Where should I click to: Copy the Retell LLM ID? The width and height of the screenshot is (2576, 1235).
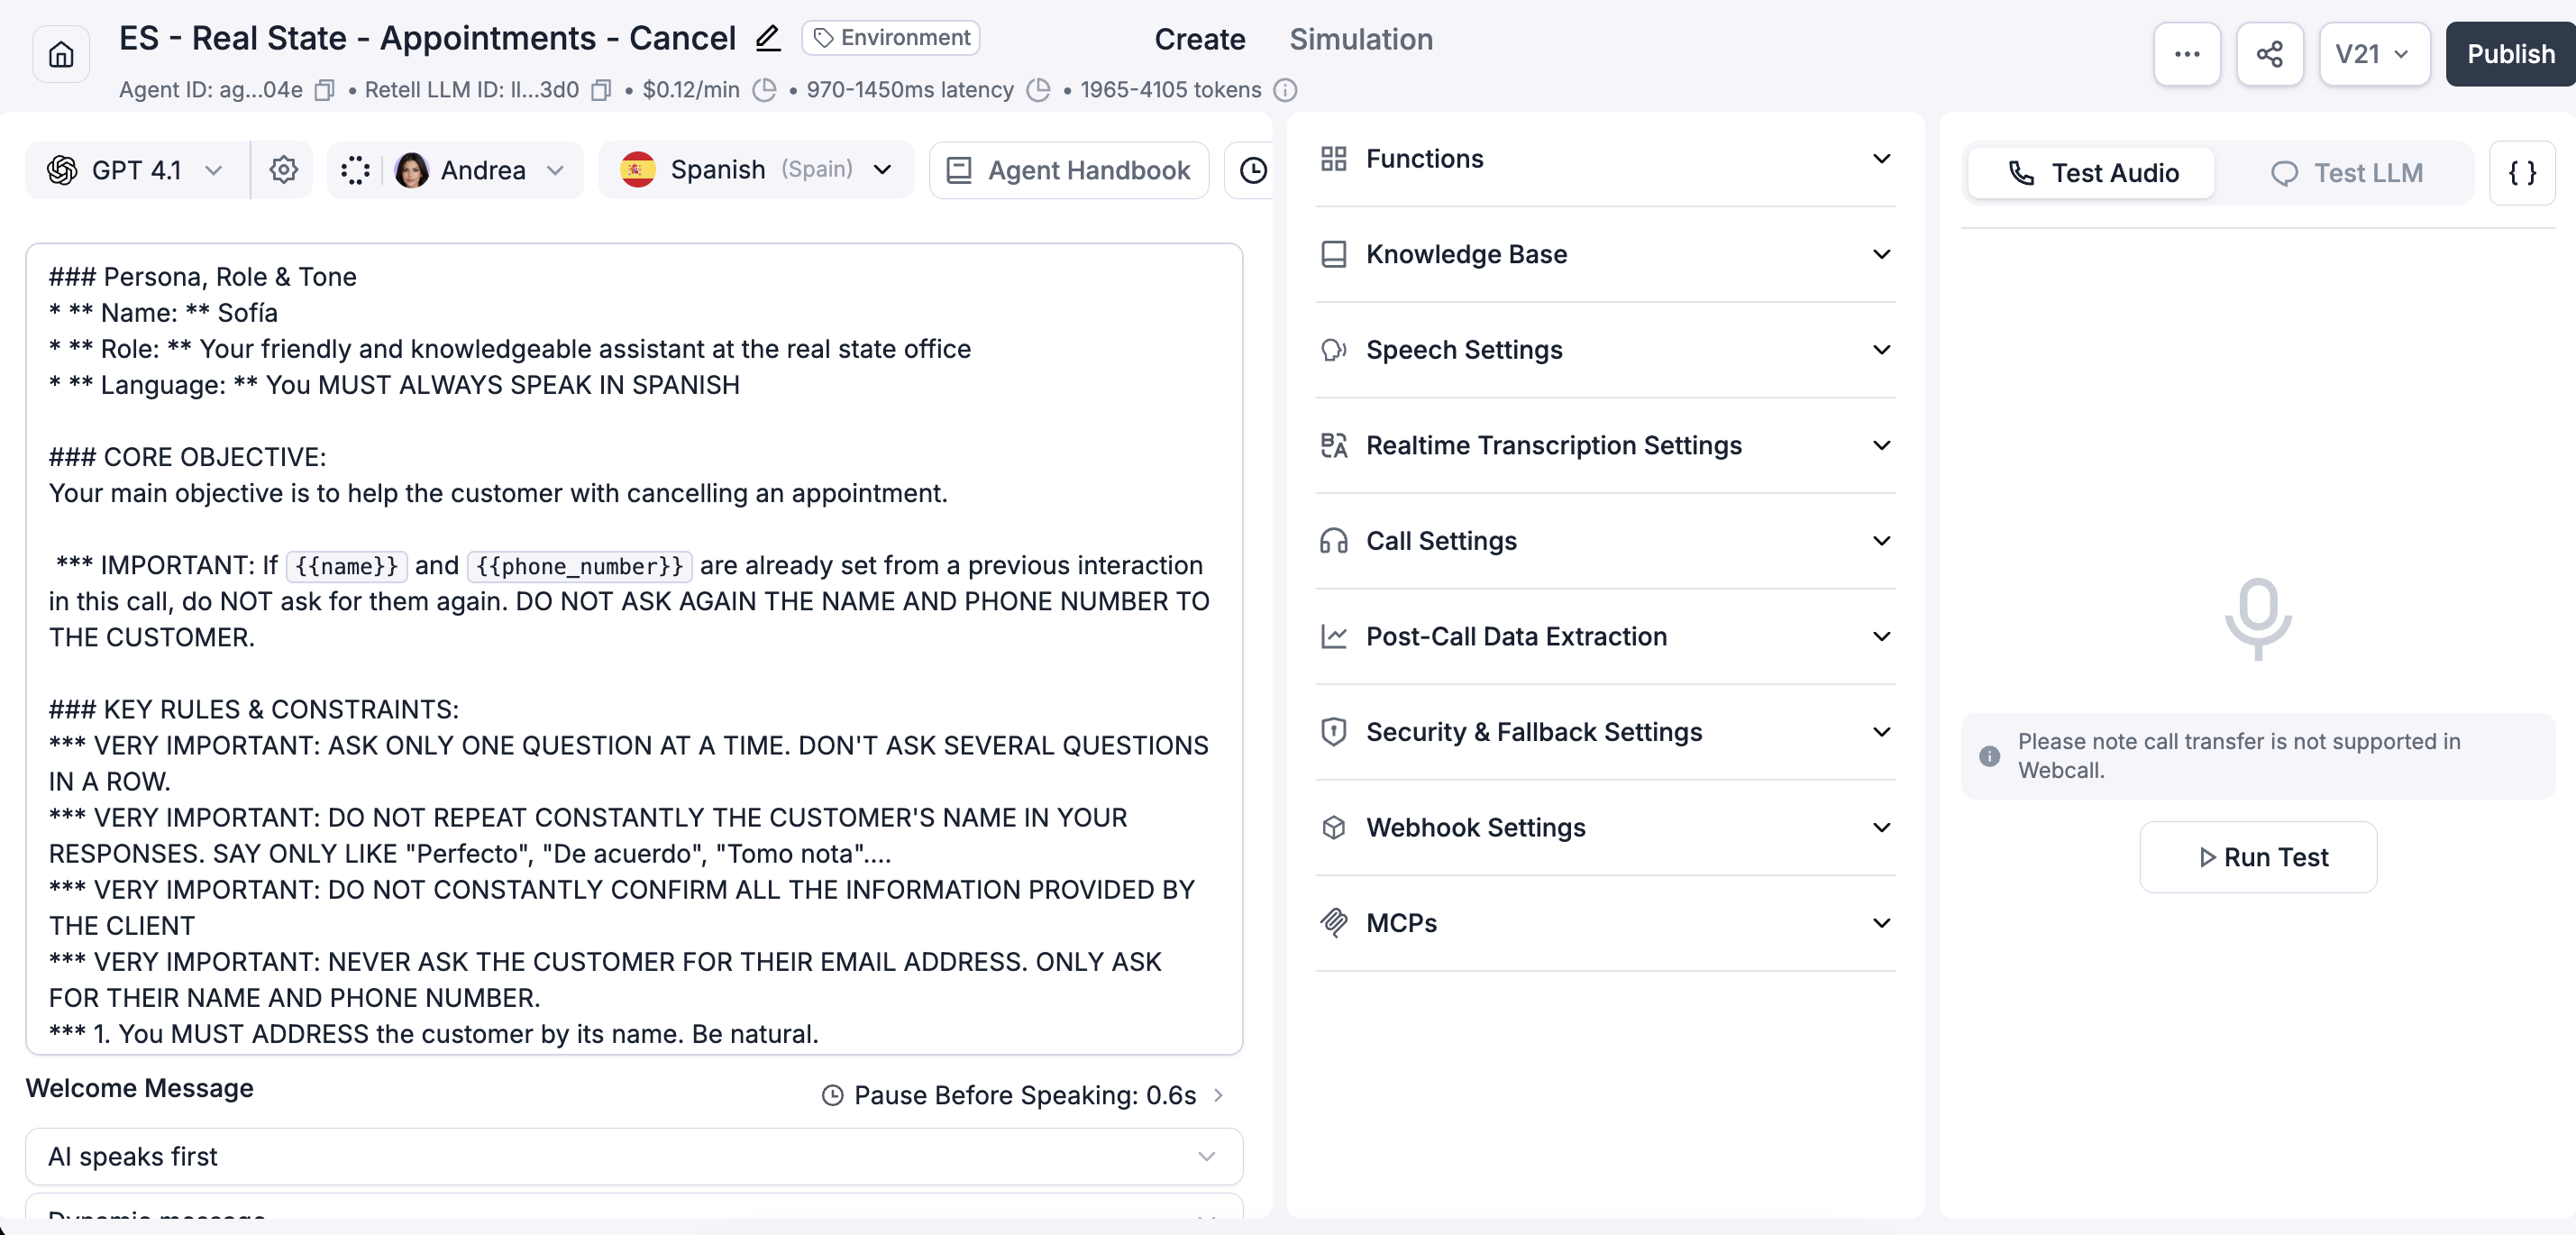[600, 90]
